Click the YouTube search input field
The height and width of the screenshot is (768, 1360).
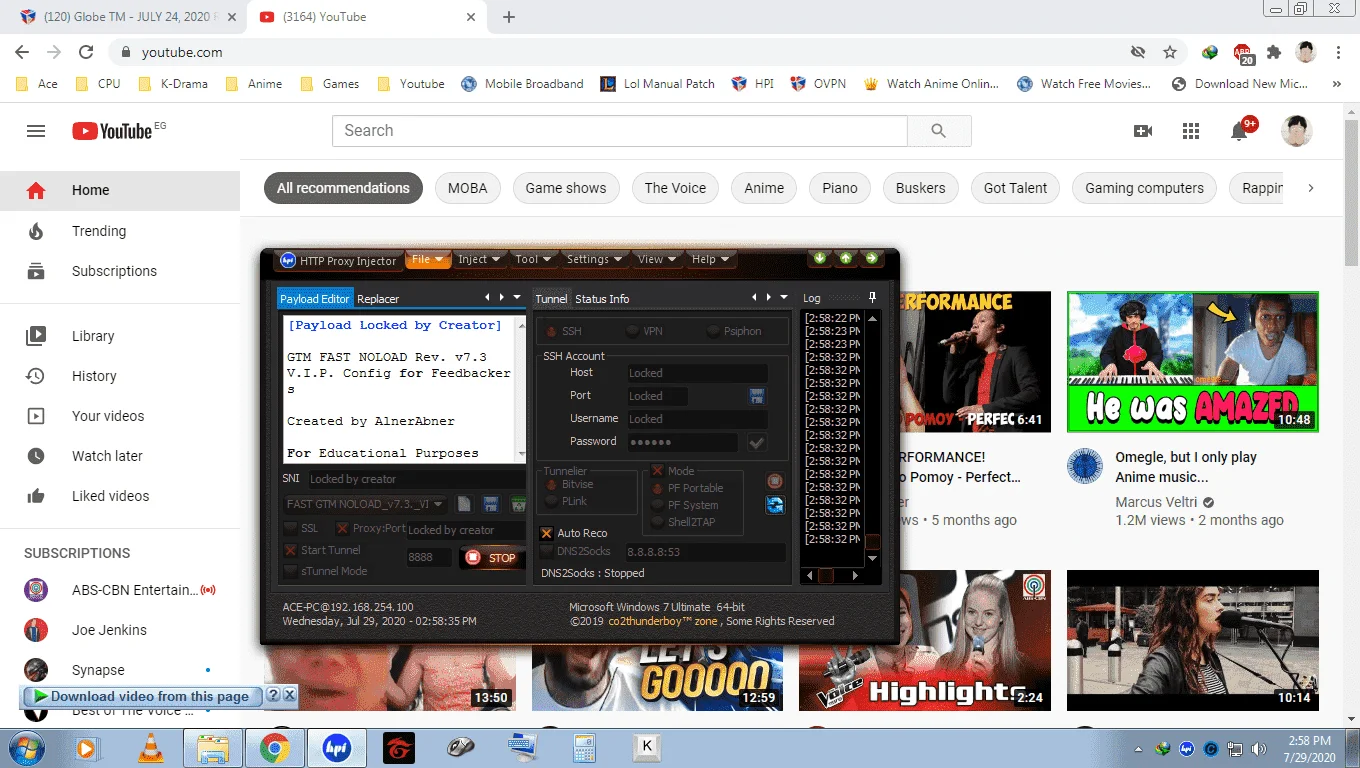[619, 131]
